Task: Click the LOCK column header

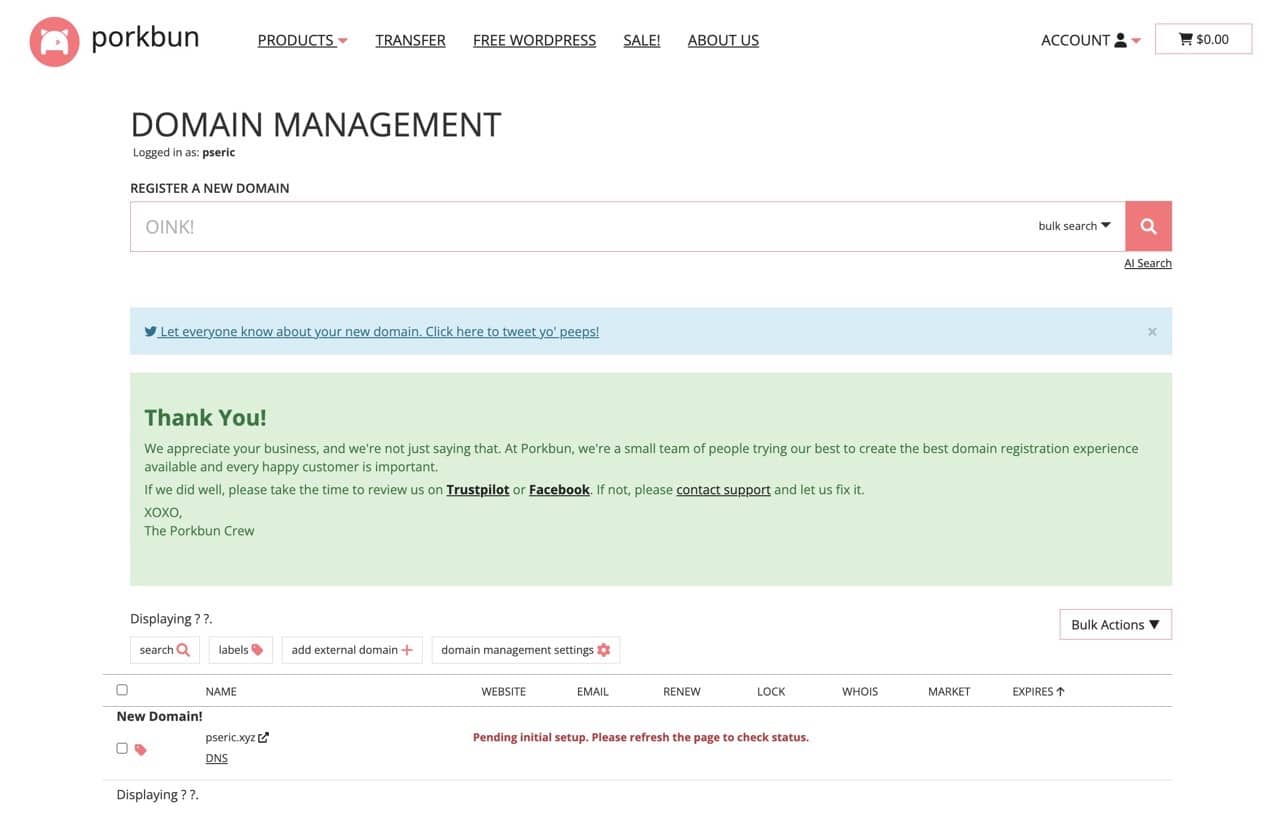Action: click(x=771, y=691)
